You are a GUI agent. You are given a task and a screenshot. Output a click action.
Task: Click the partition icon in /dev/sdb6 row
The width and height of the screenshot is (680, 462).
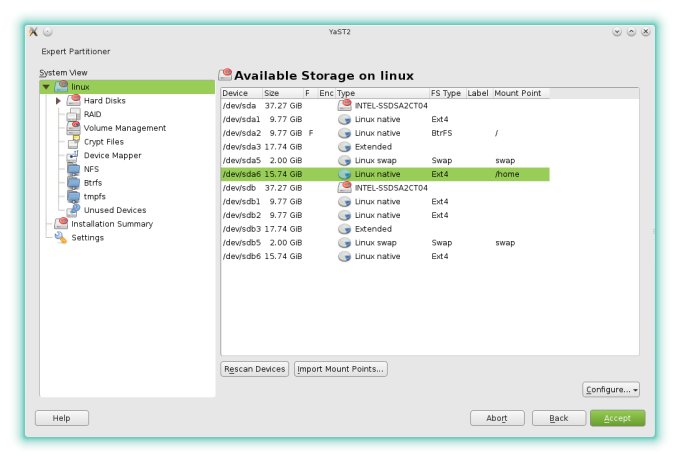pyautogui.click(x=344, y=256)
